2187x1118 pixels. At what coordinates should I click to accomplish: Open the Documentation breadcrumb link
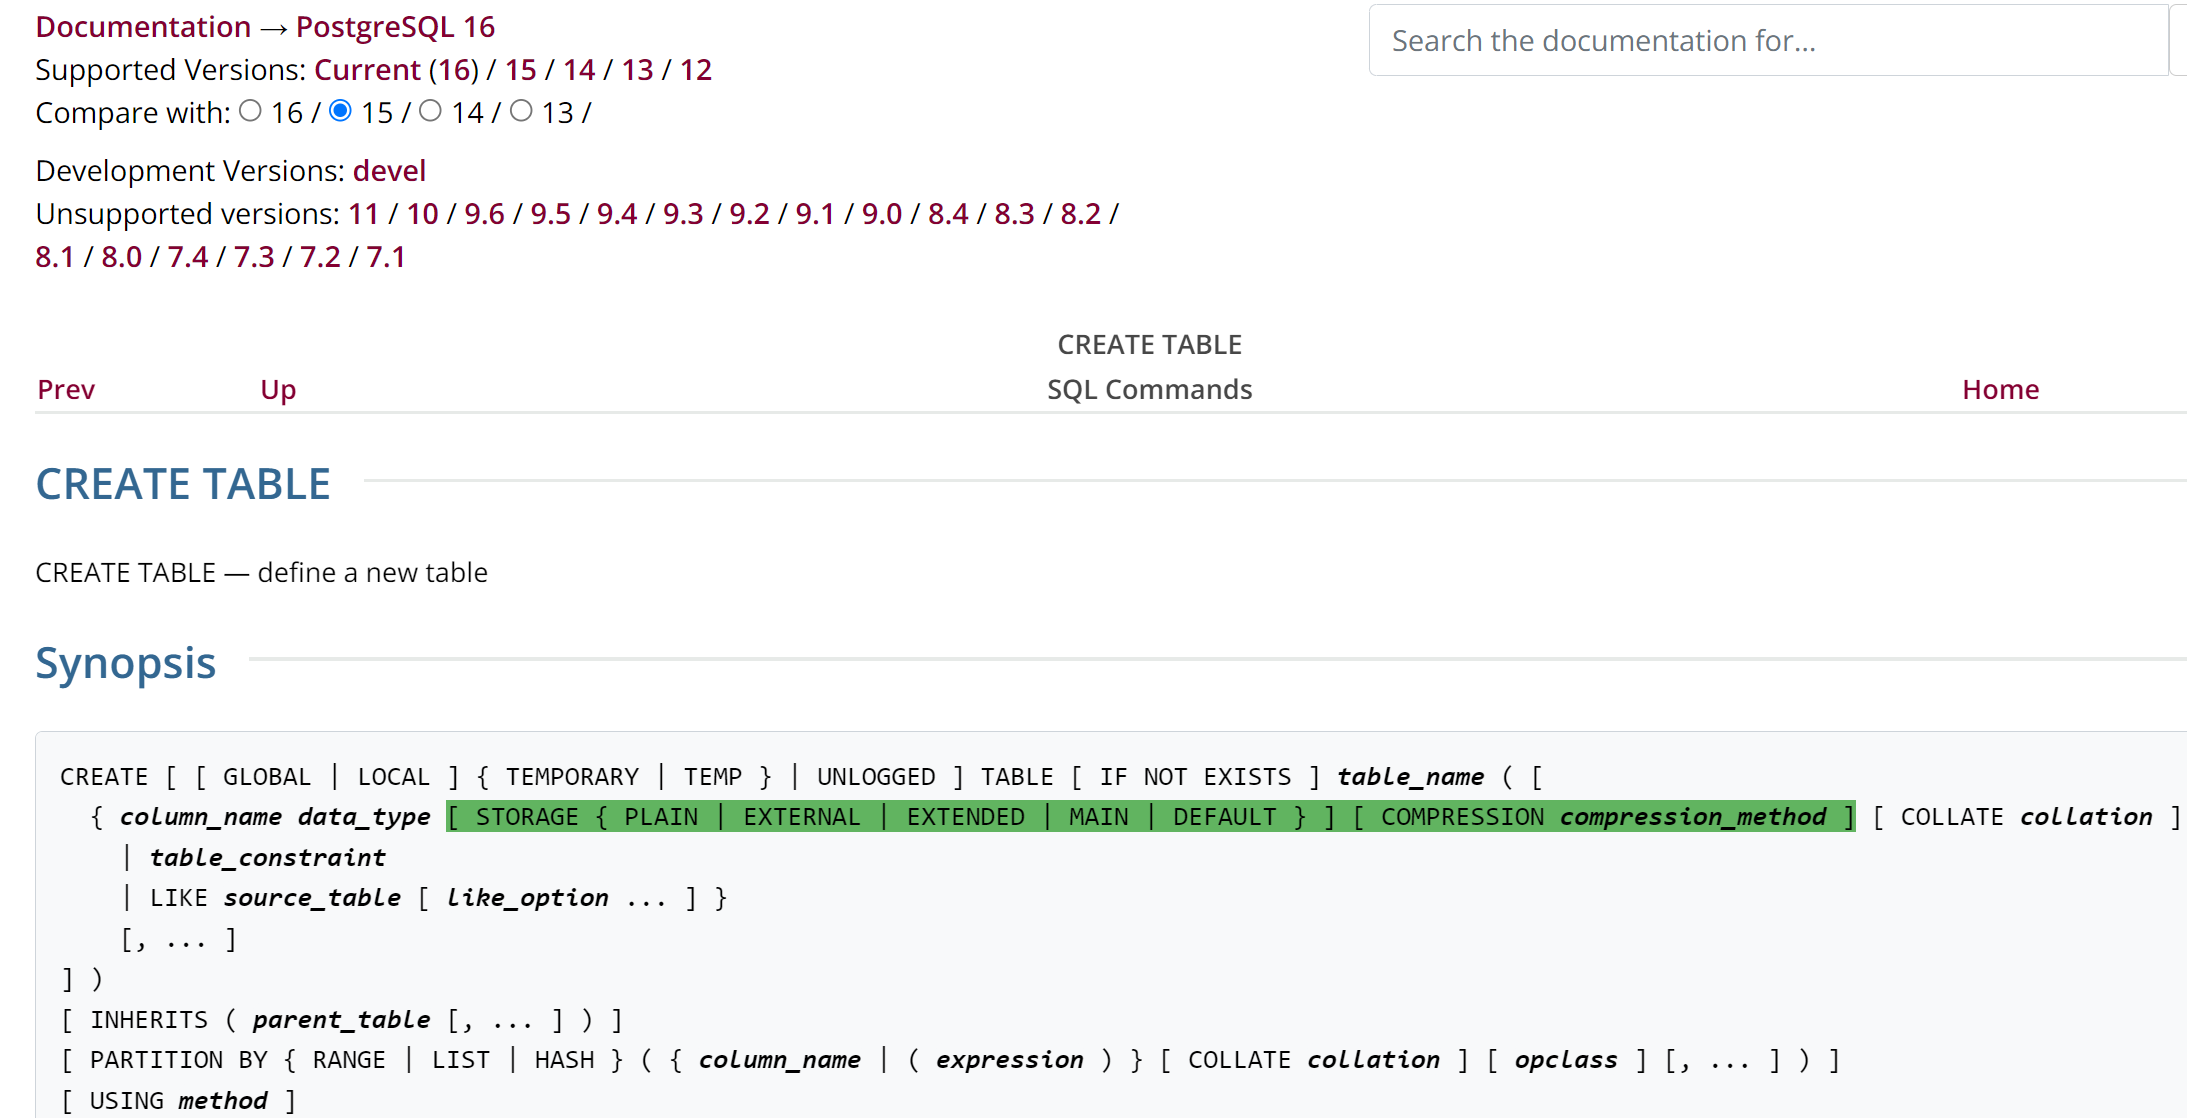pyautogui.click(x=143, y=27)
